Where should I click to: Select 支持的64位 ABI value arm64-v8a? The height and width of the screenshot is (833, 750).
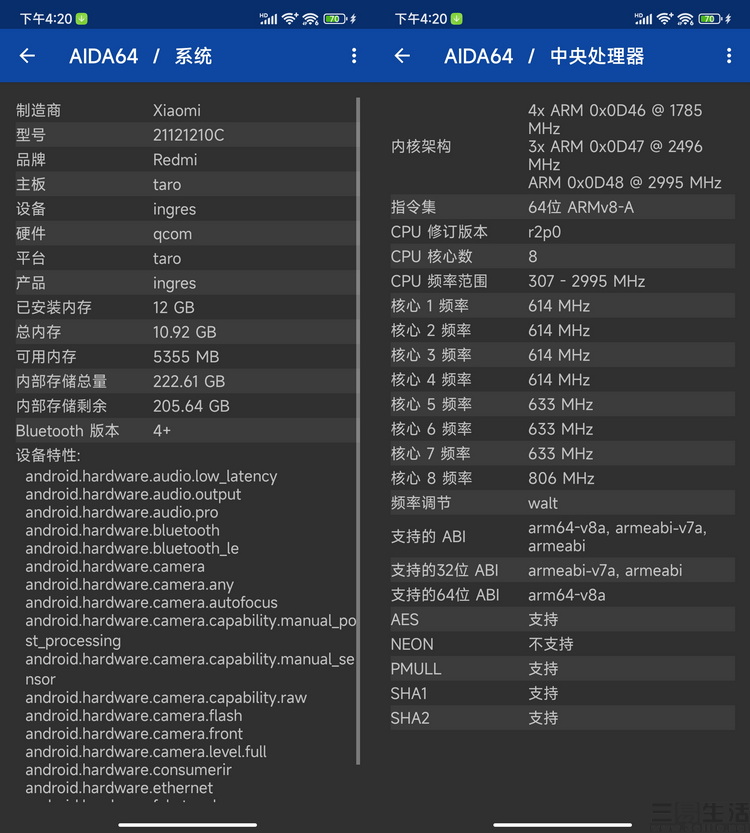(567, 595)
